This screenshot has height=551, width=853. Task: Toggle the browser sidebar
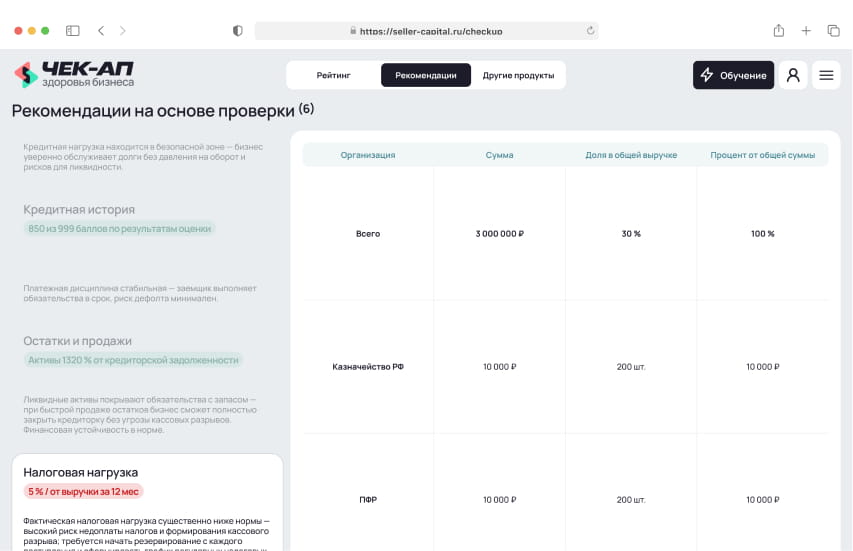pos(72,31)
